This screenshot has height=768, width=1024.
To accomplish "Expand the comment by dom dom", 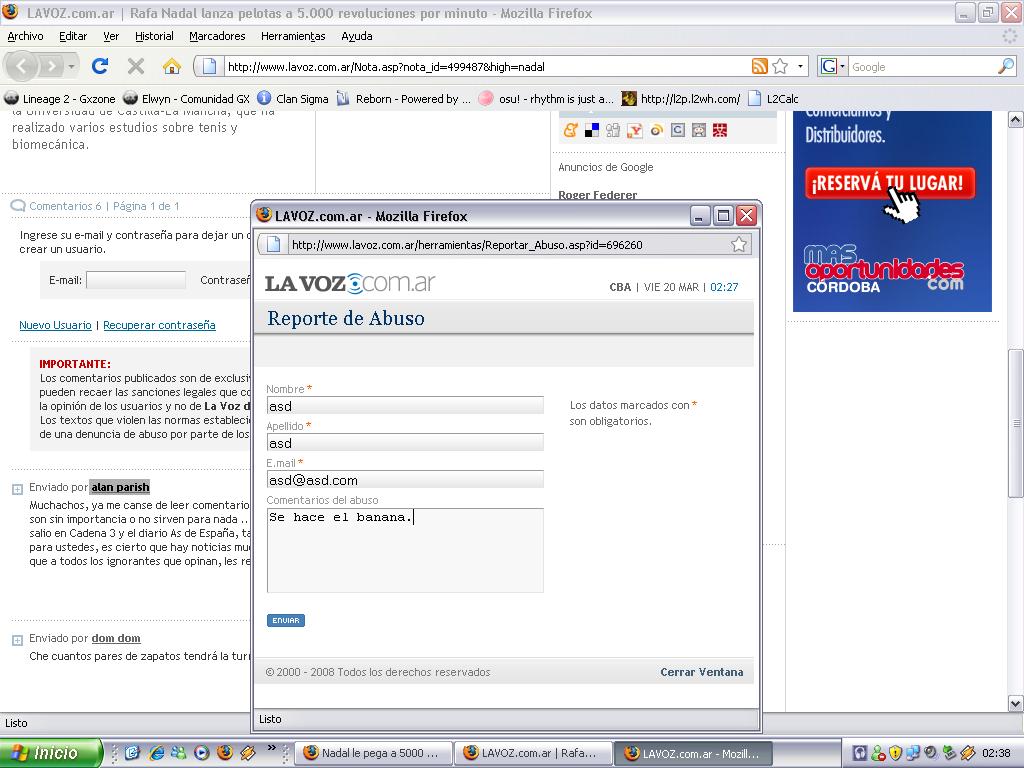I will 18,640.
